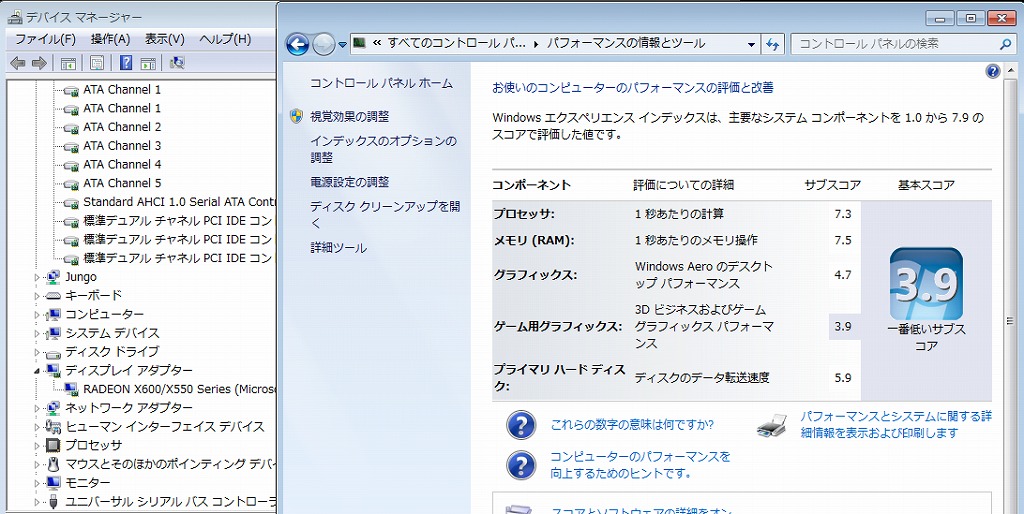Click the address bar folder icon in Control Panel

coord(359,43)
